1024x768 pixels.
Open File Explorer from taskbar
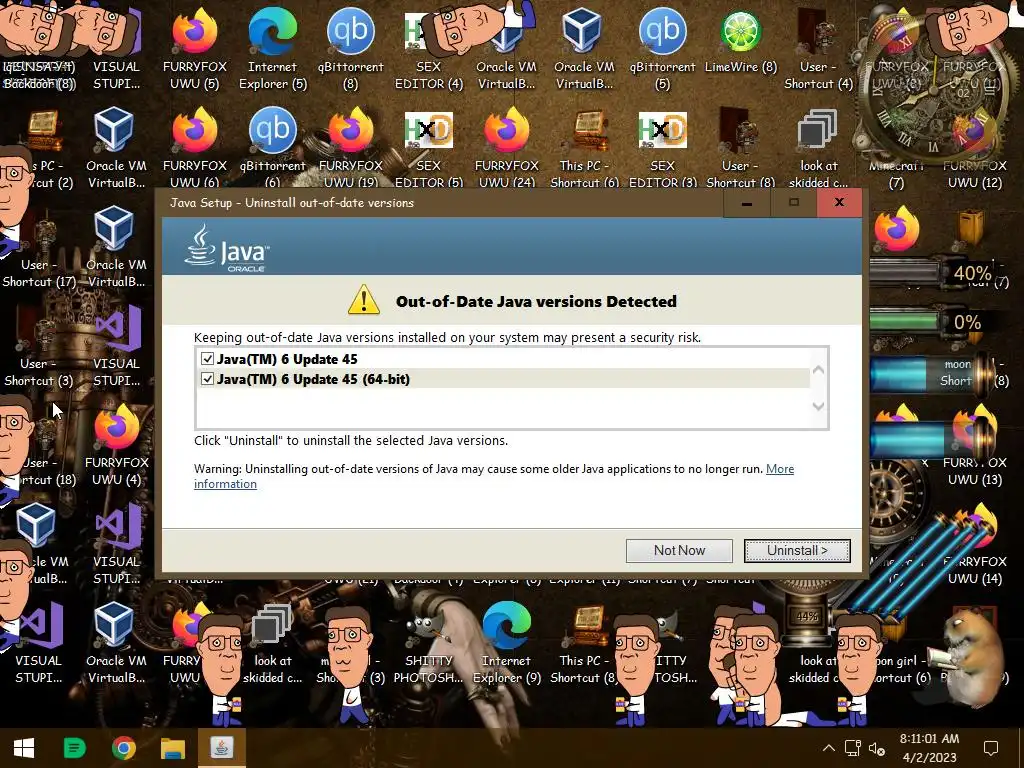[173, 748]
